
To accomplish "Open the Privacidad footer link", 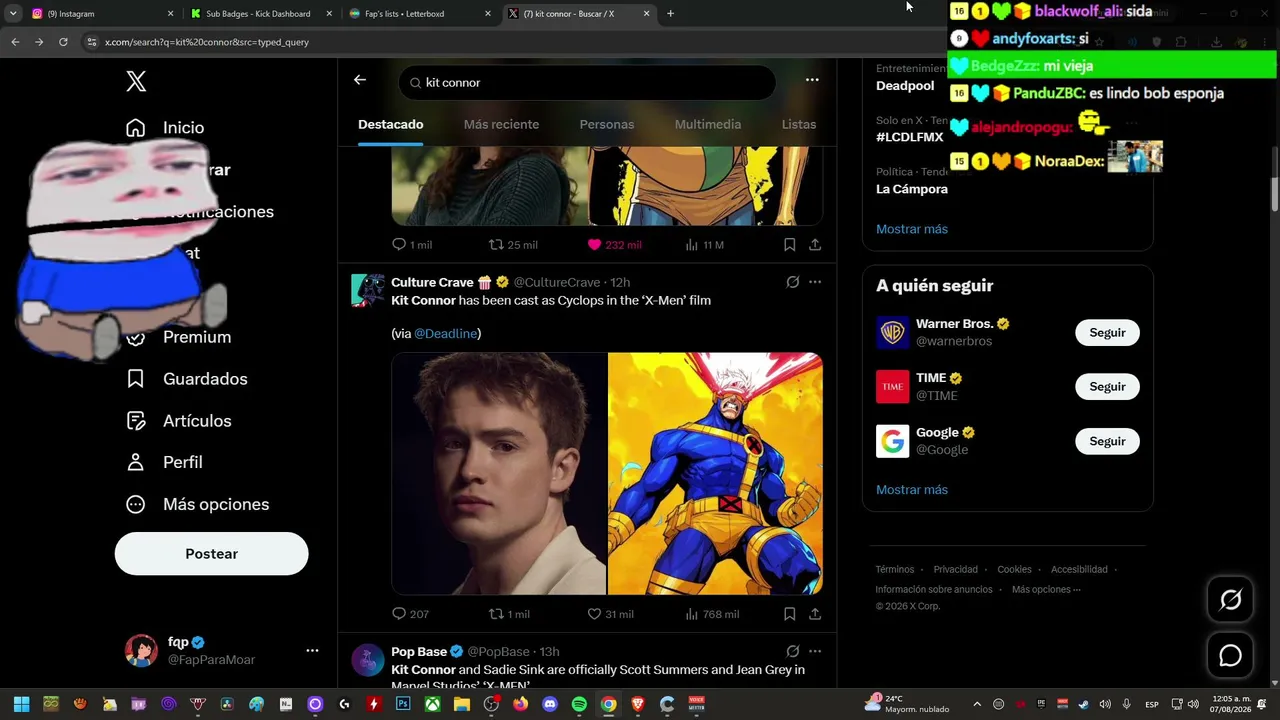I will [956, 570].
